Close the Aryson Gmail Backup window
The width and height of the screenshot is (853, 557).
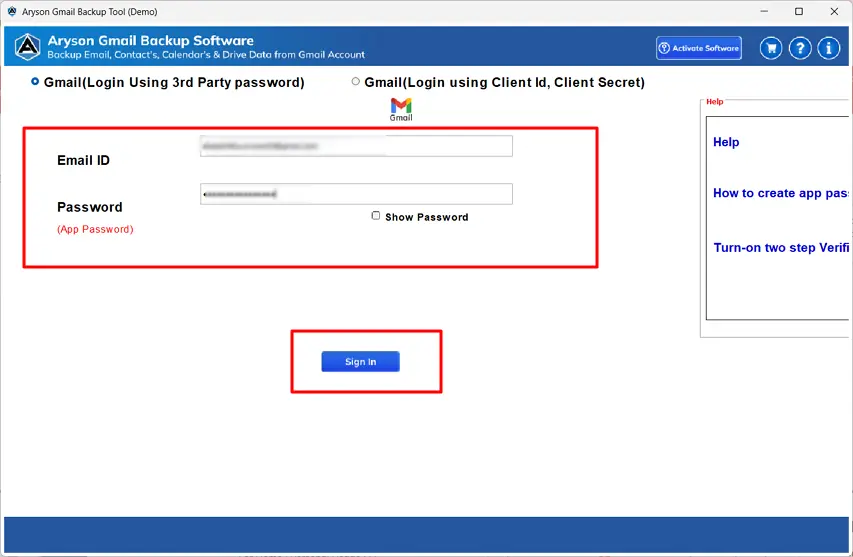pyautogui.click(x=834, y=11)
